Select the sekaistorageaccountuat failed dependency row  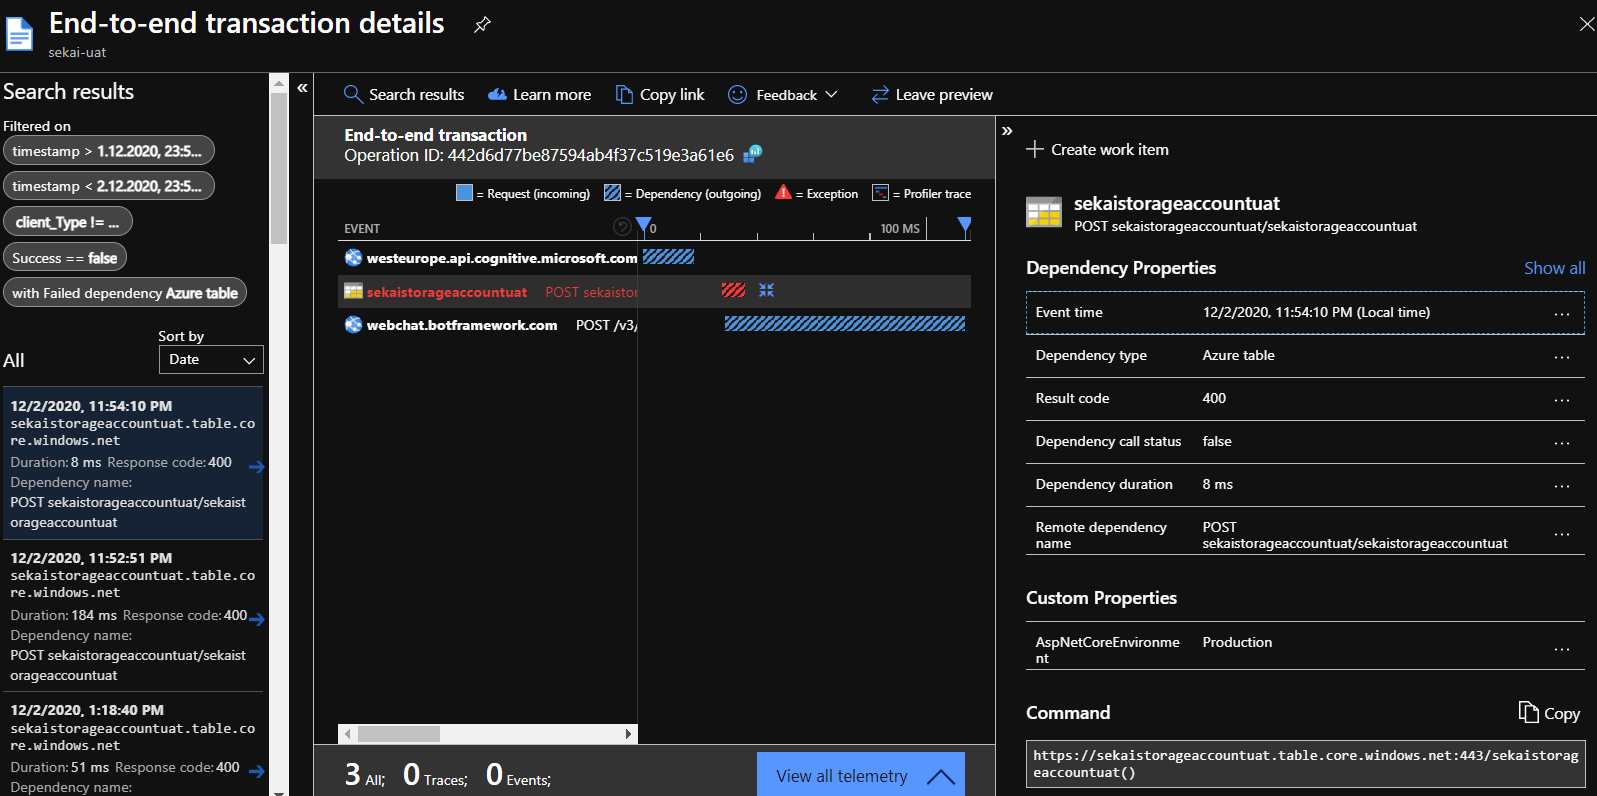[654, 291]
